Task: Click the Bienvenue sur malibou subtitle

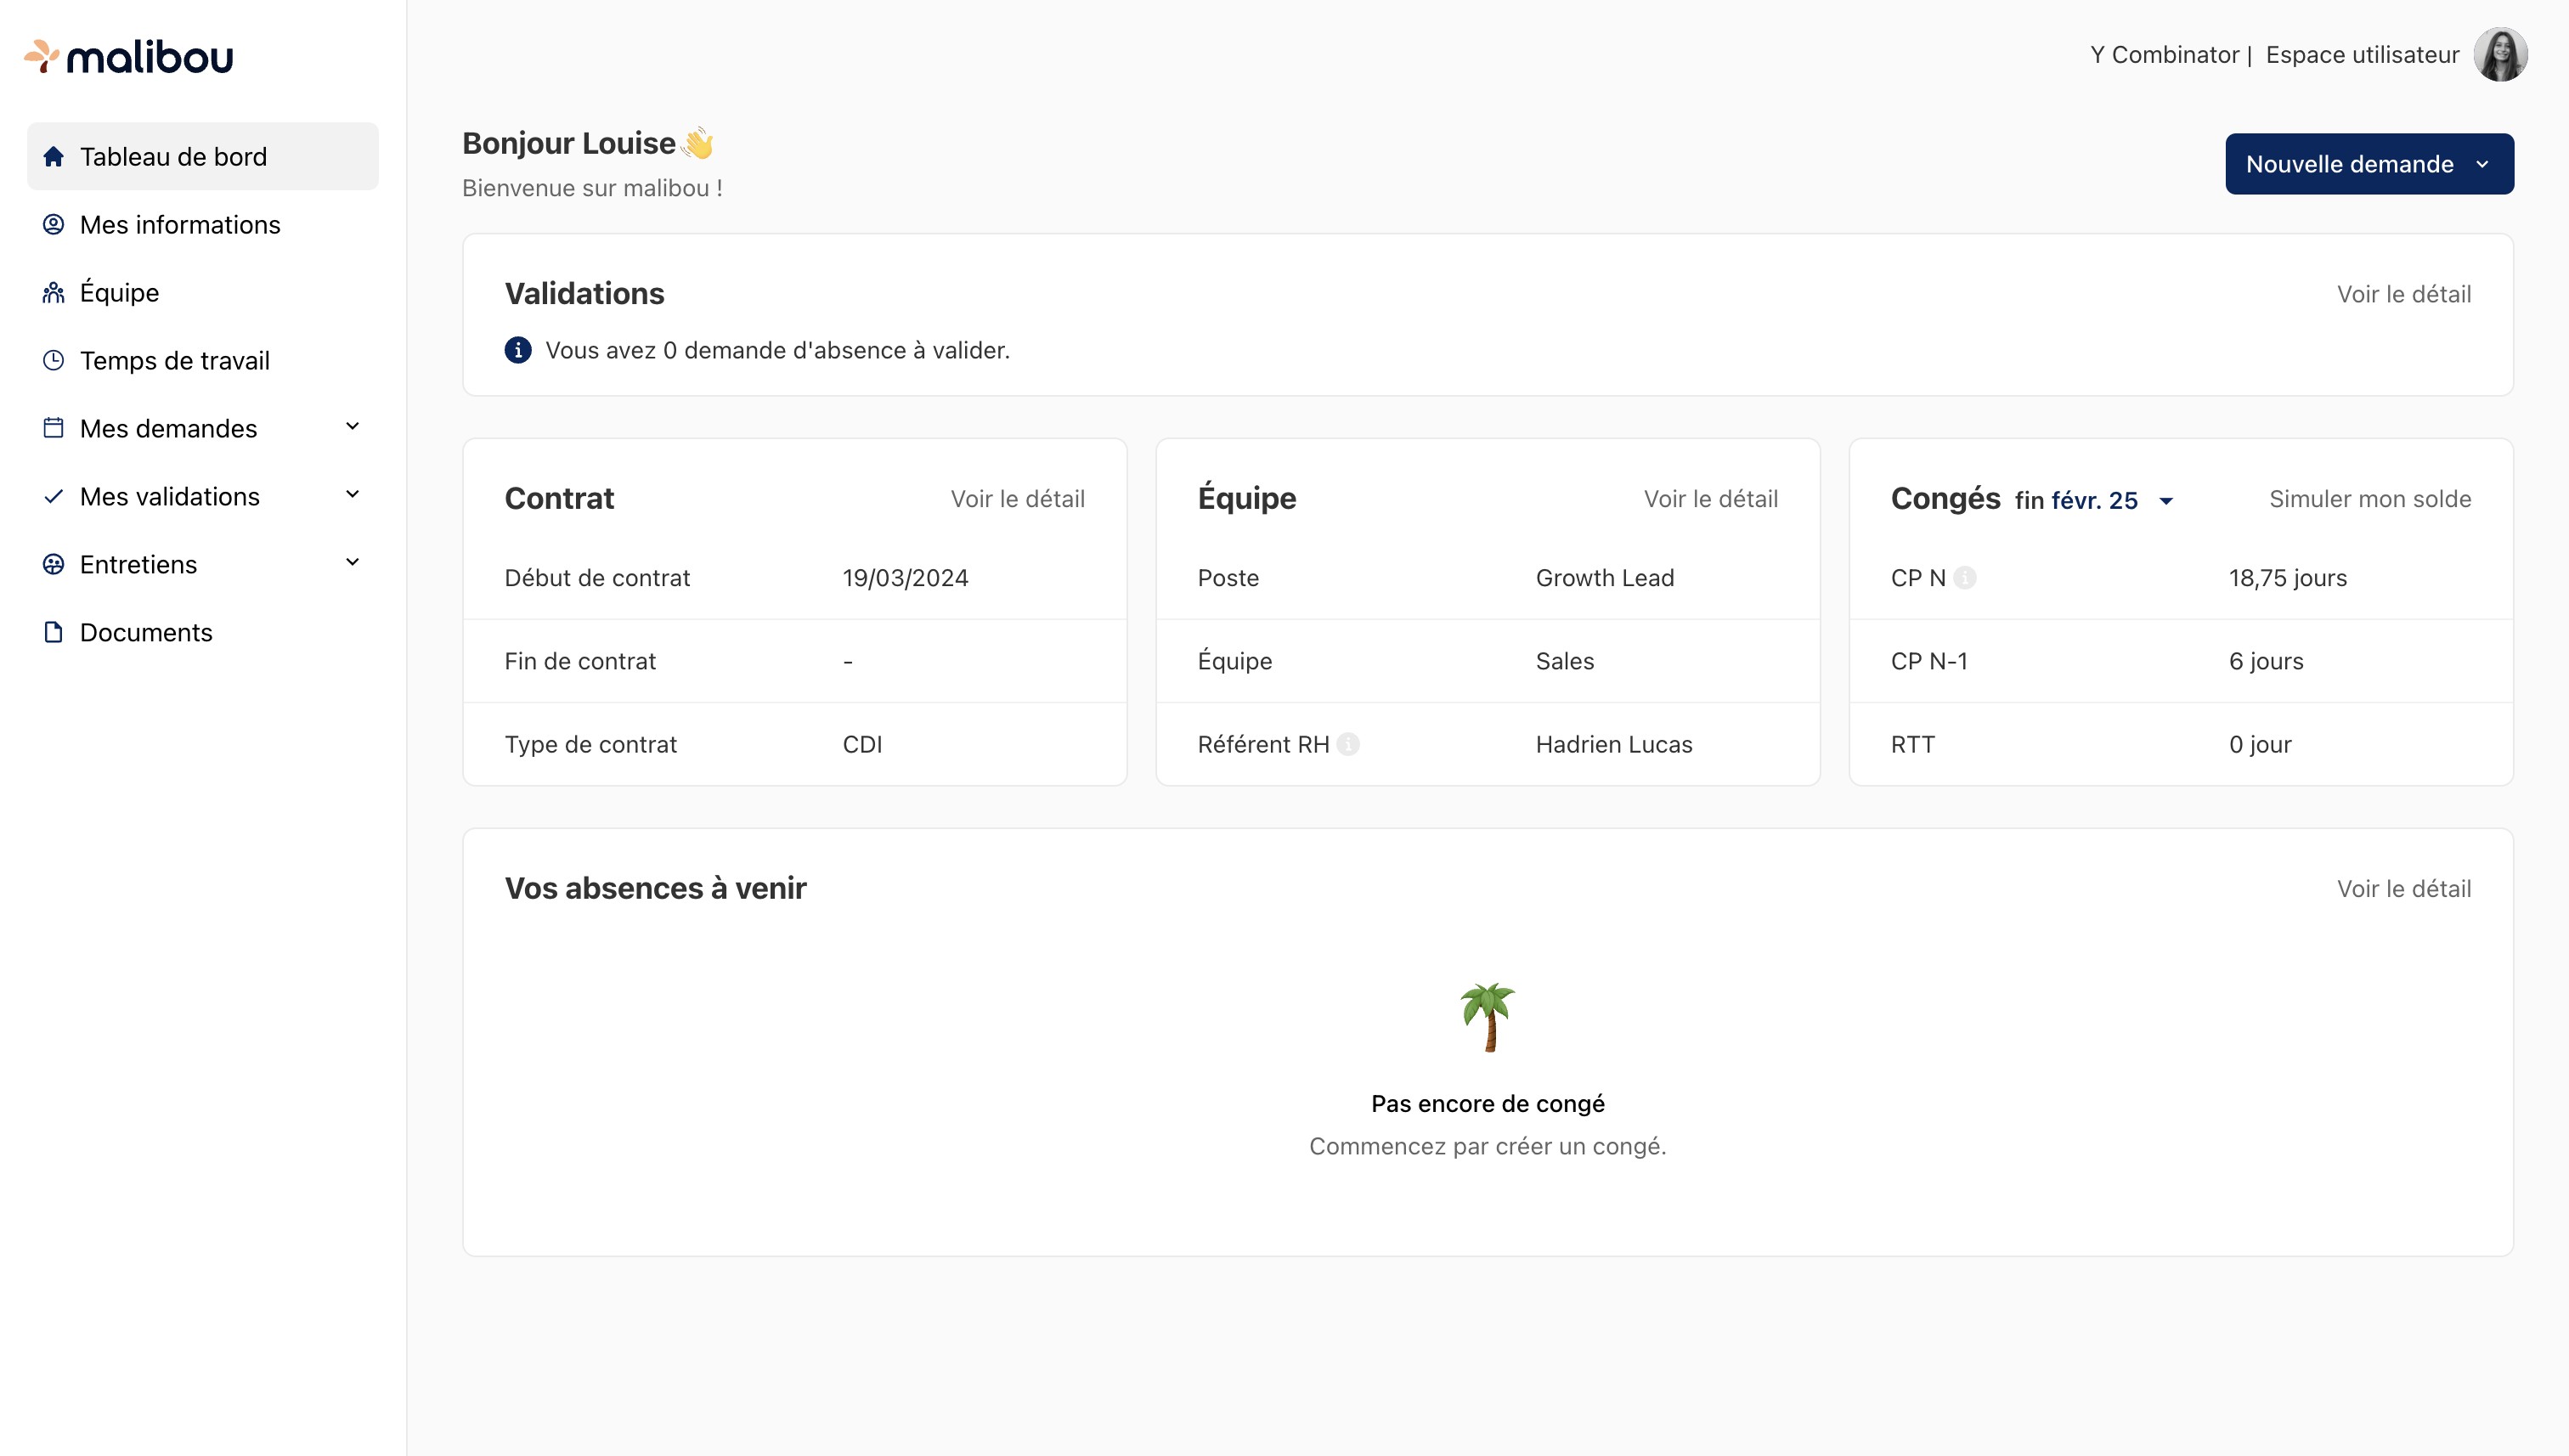Action: [592, 188]
